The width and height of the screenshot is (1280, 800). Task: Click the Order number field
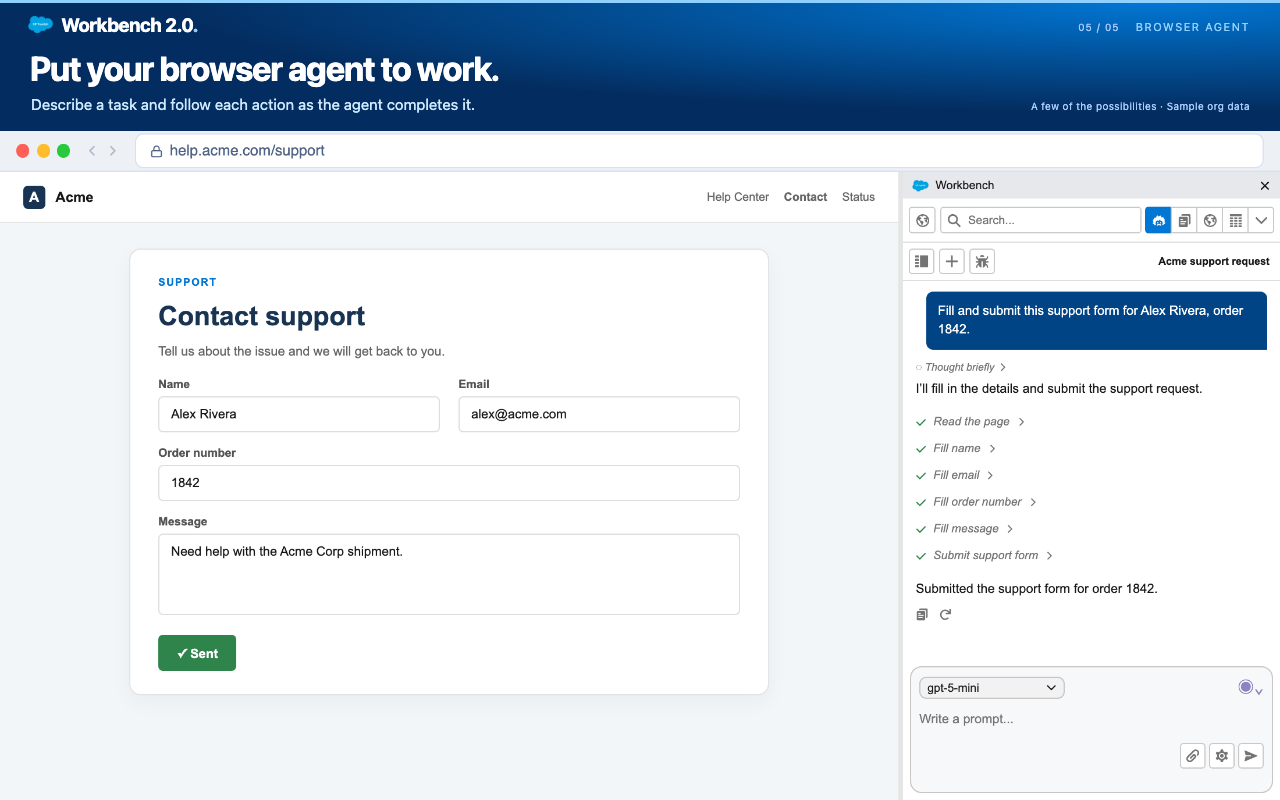point(449,483)
